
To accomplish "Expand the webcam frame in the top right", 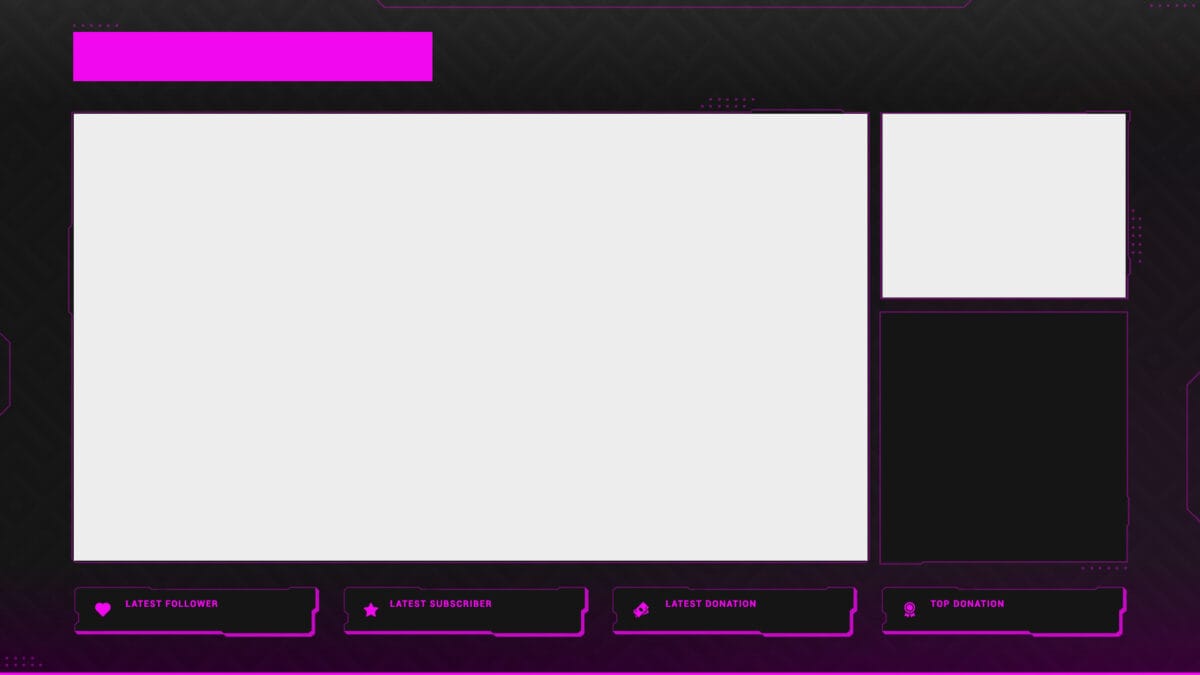I will click(1003, 203).
